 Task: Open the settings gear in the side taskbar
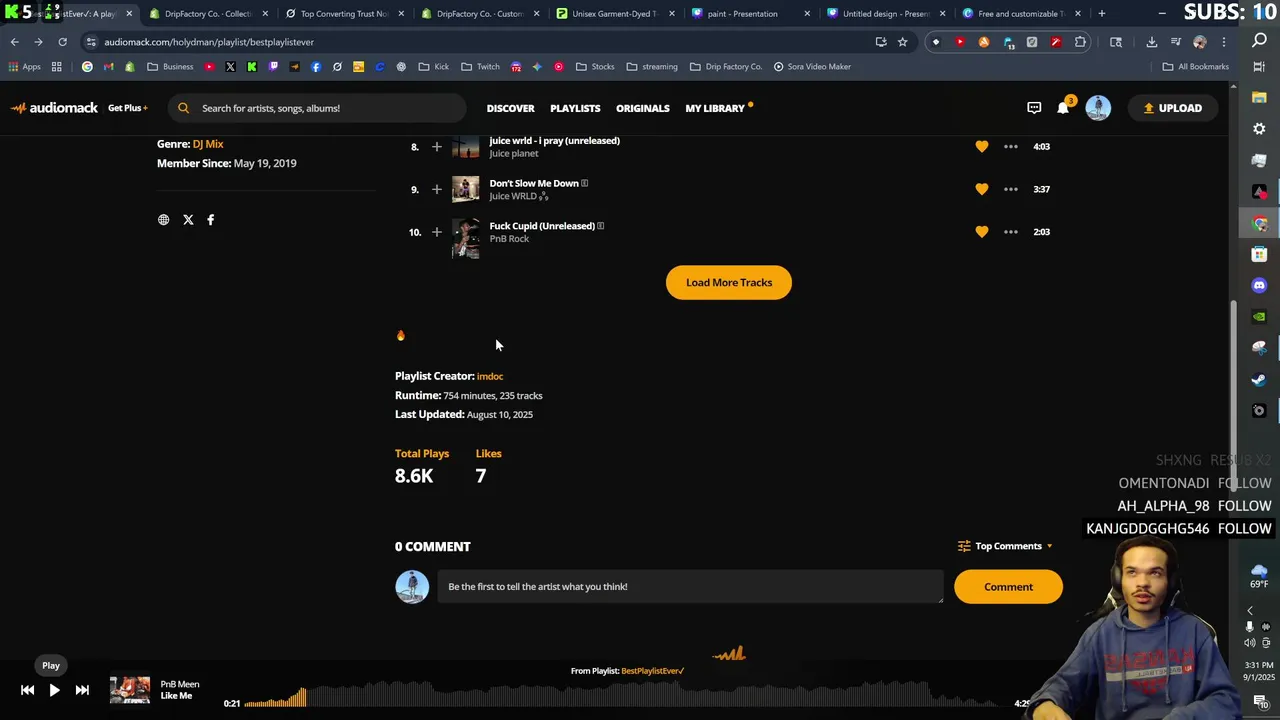pos(1259,129)
